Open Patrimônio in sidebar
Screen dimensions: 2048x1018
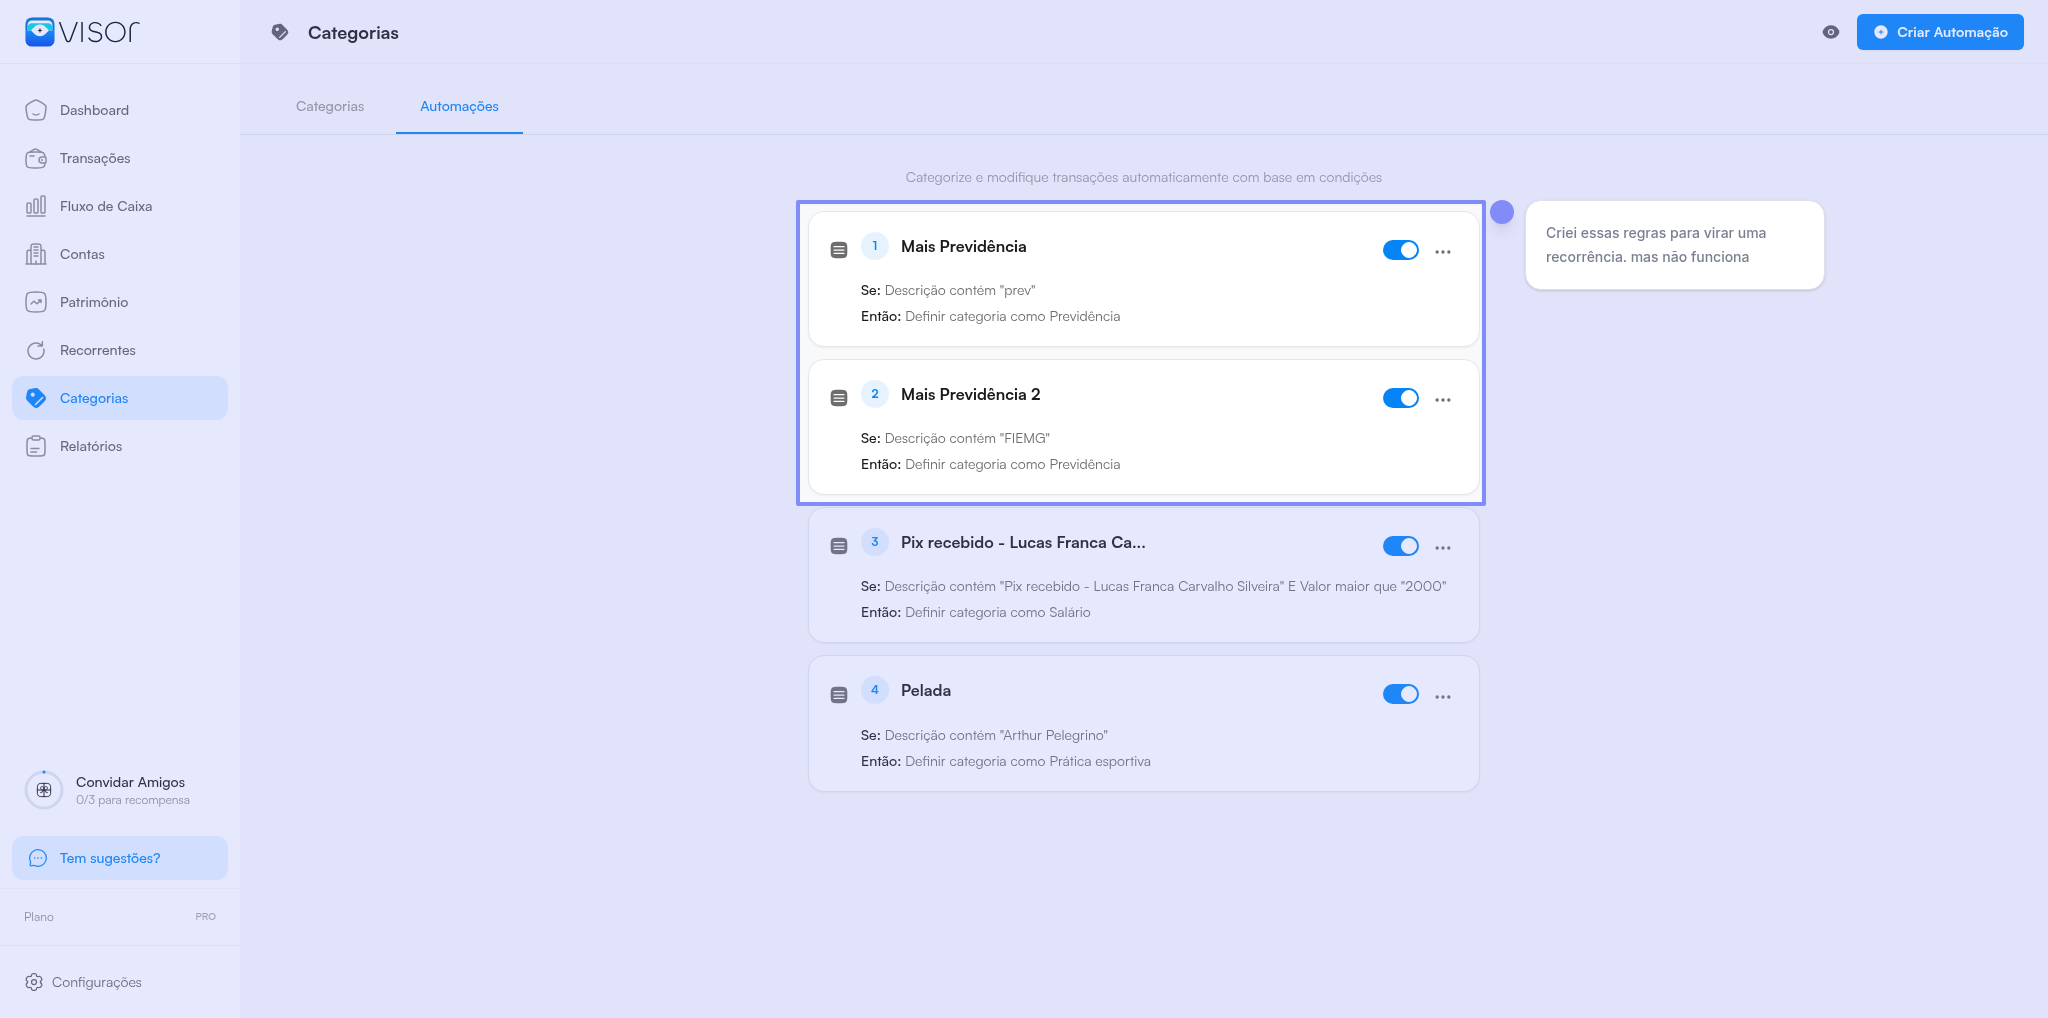[93, 302]
